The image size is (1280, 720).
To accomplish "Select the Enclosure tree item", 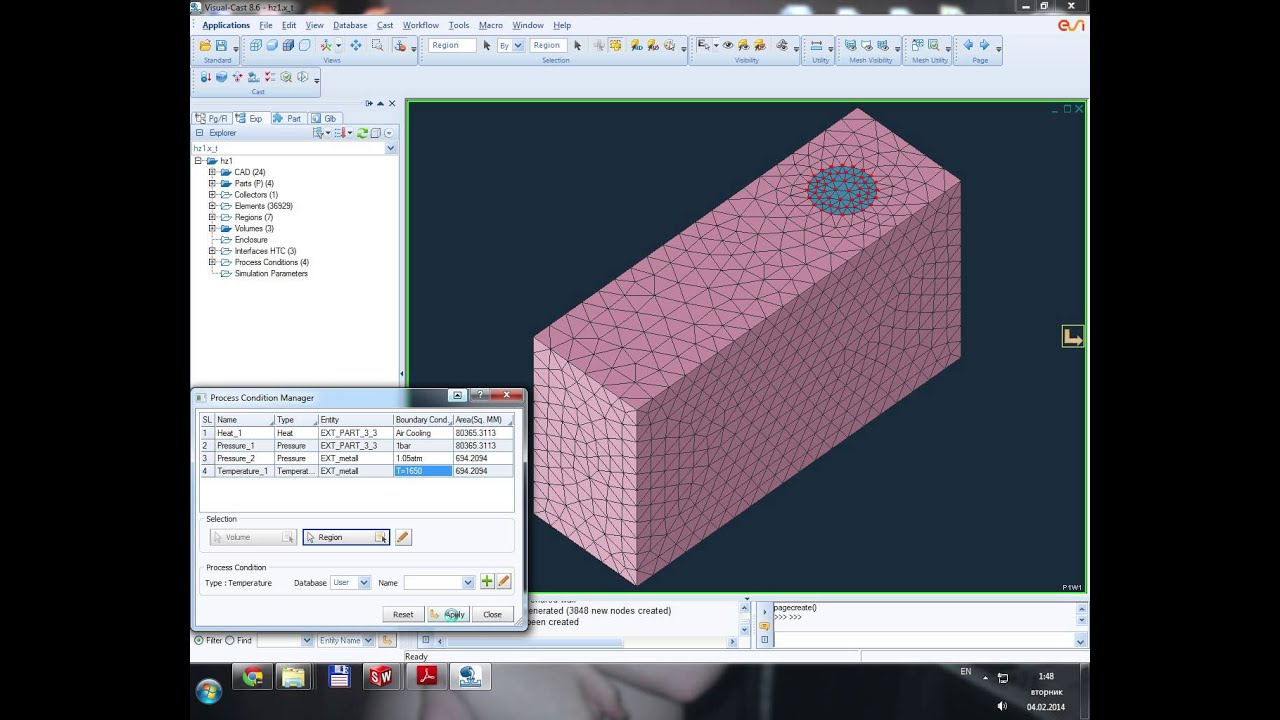I will (251, 240).
